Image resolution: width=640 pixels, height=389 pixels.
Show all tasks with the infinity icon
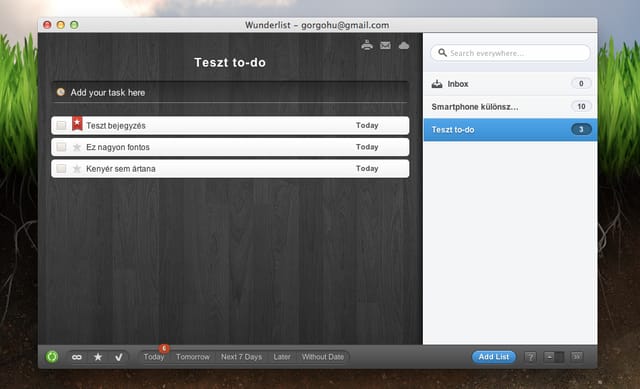(x=77, y=357)
